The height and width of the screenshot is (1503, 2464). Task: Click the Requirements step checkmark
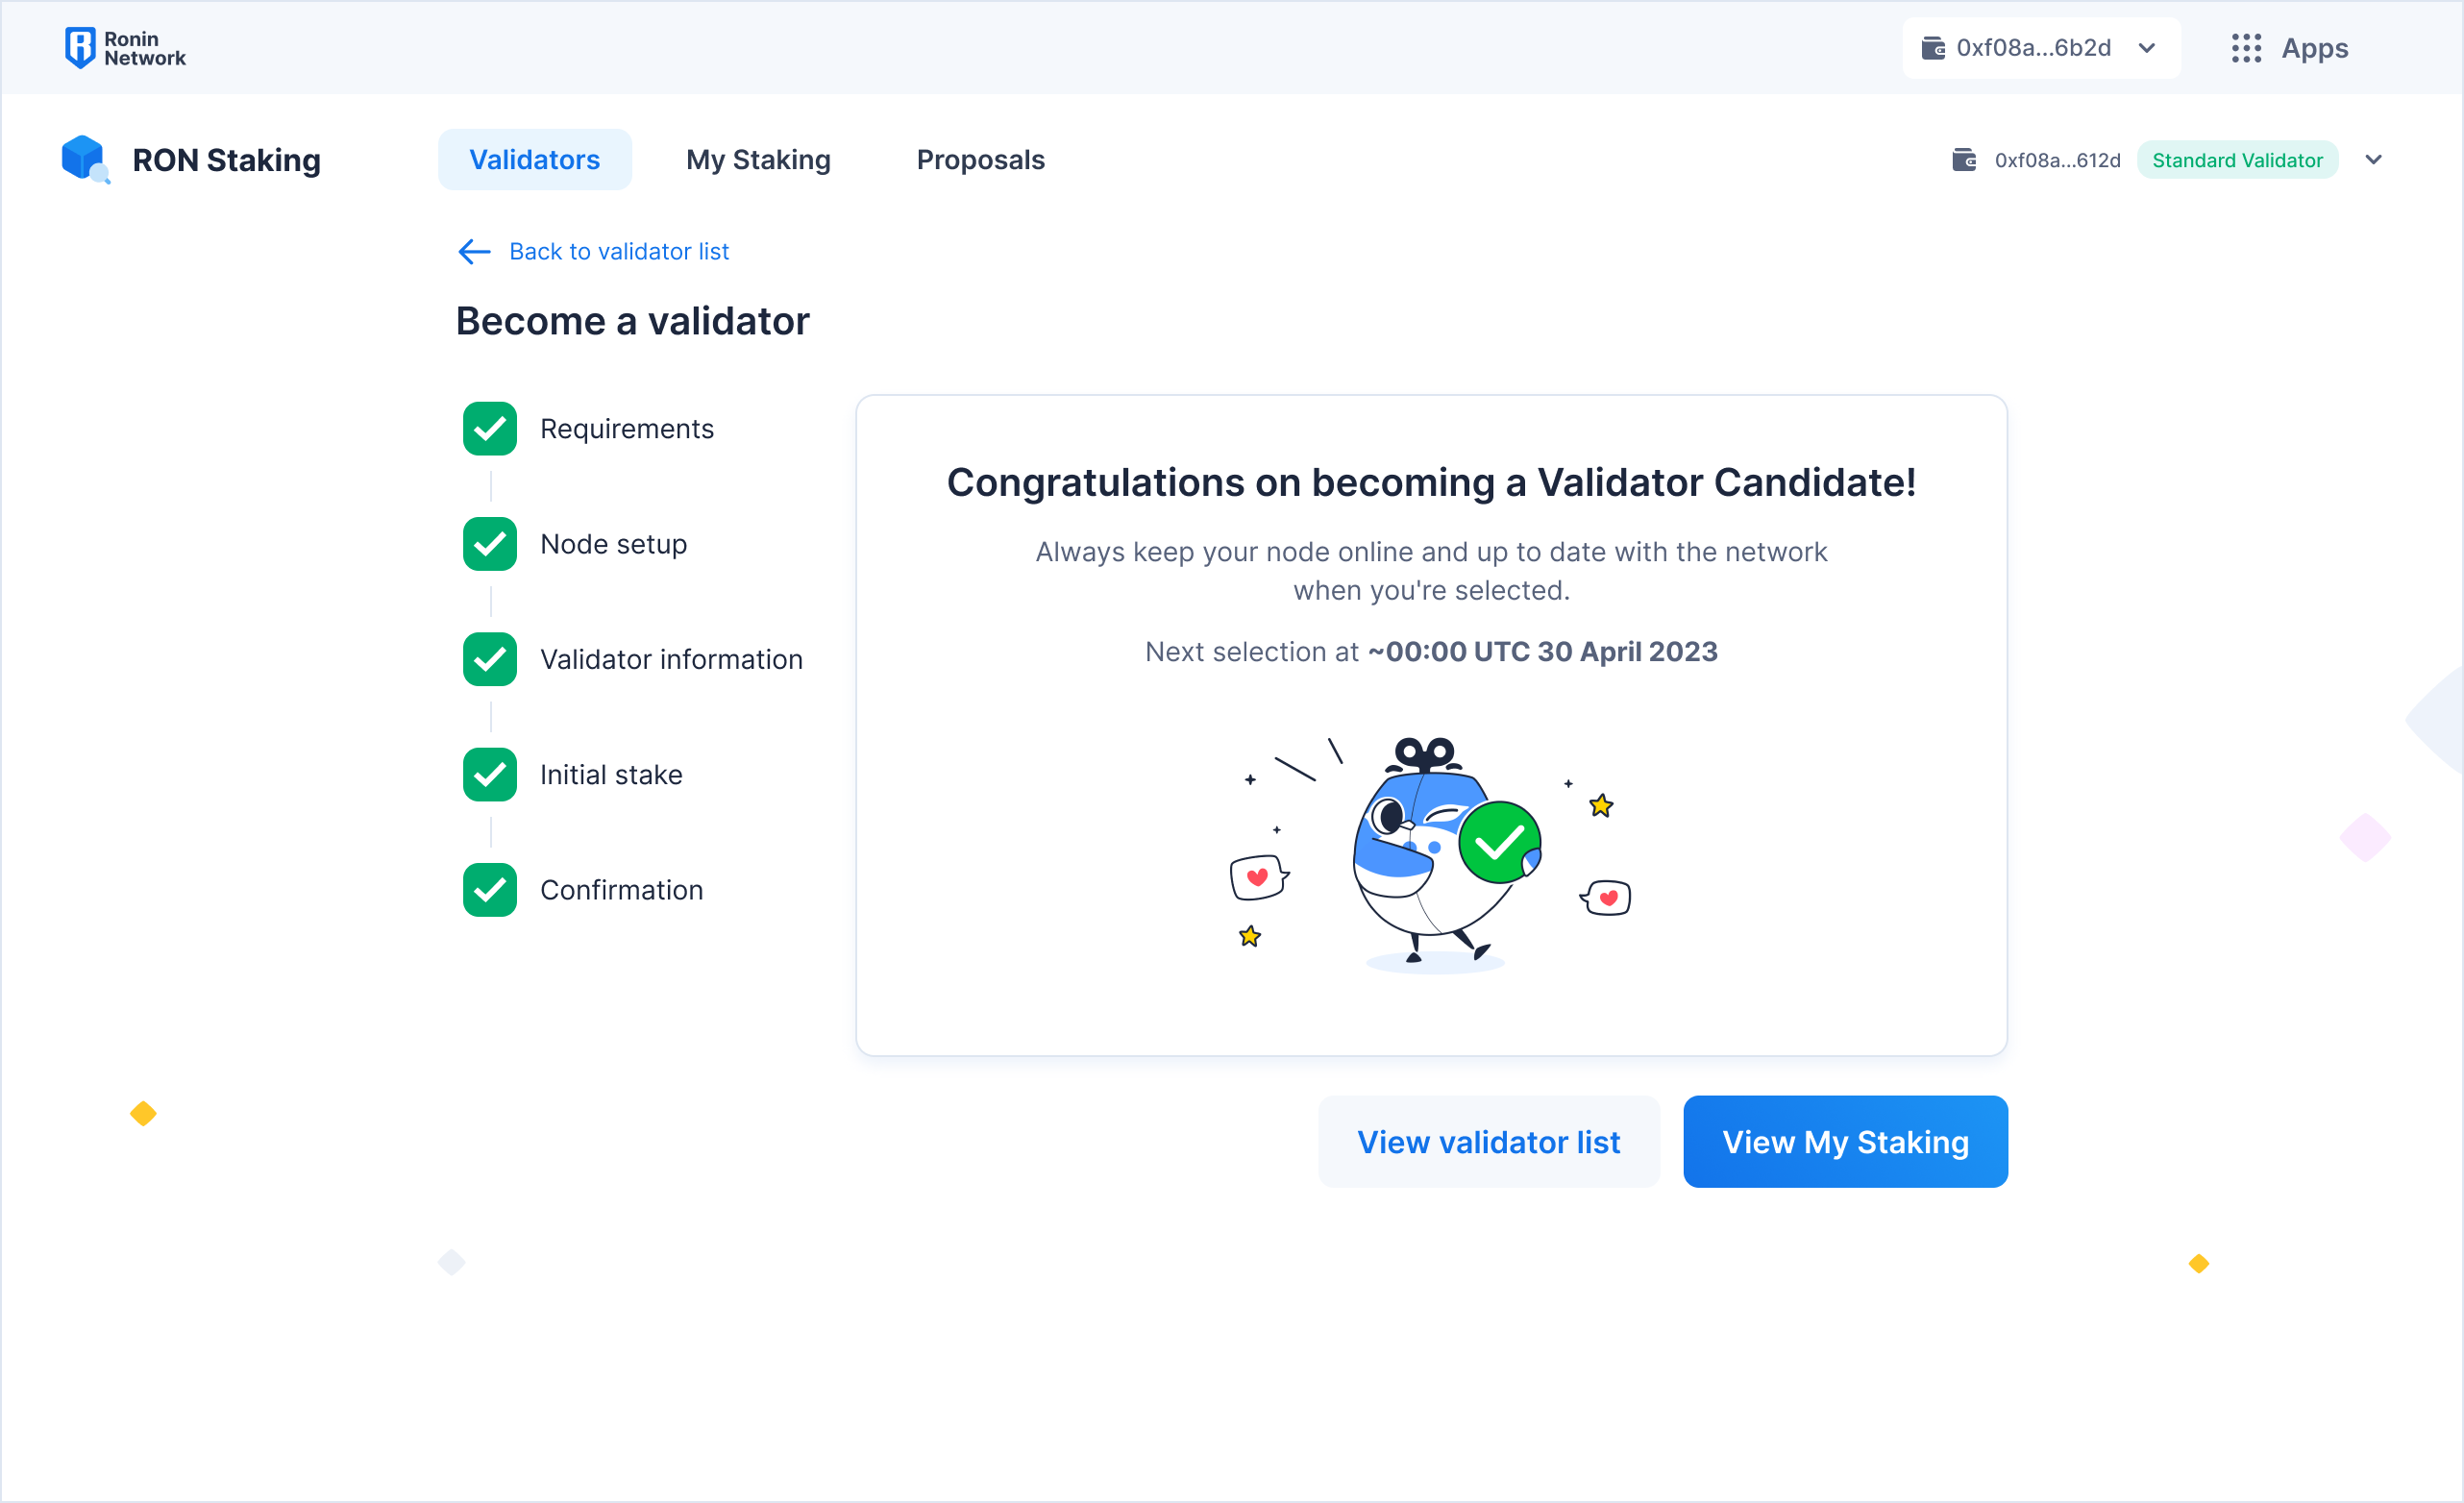click(x=490, y=429)
